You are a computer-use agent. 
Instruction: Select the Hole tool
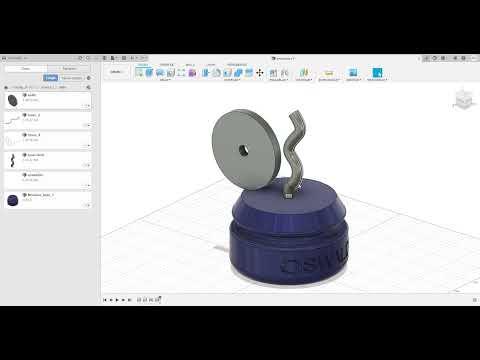[171, 72]
